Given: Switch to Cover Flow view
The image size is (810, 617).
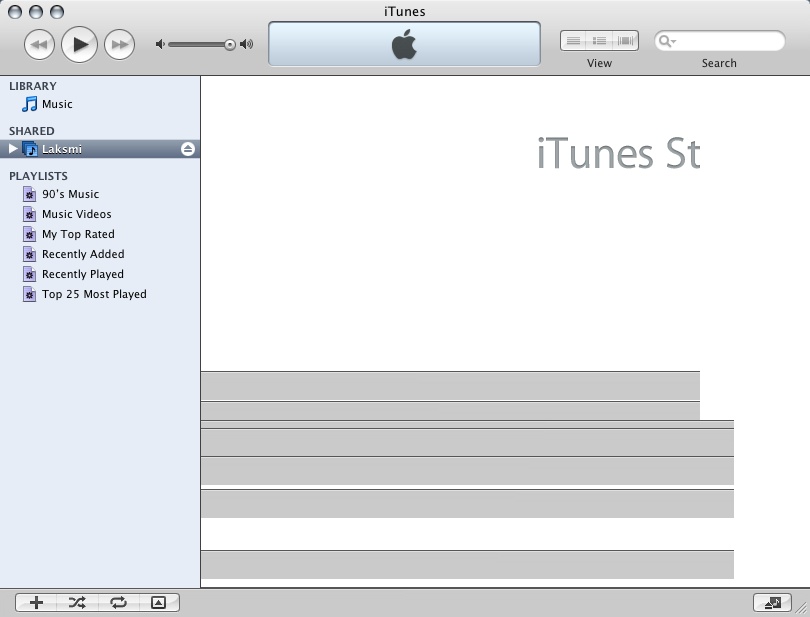Looking at the screenshot, I should point(626,41).
